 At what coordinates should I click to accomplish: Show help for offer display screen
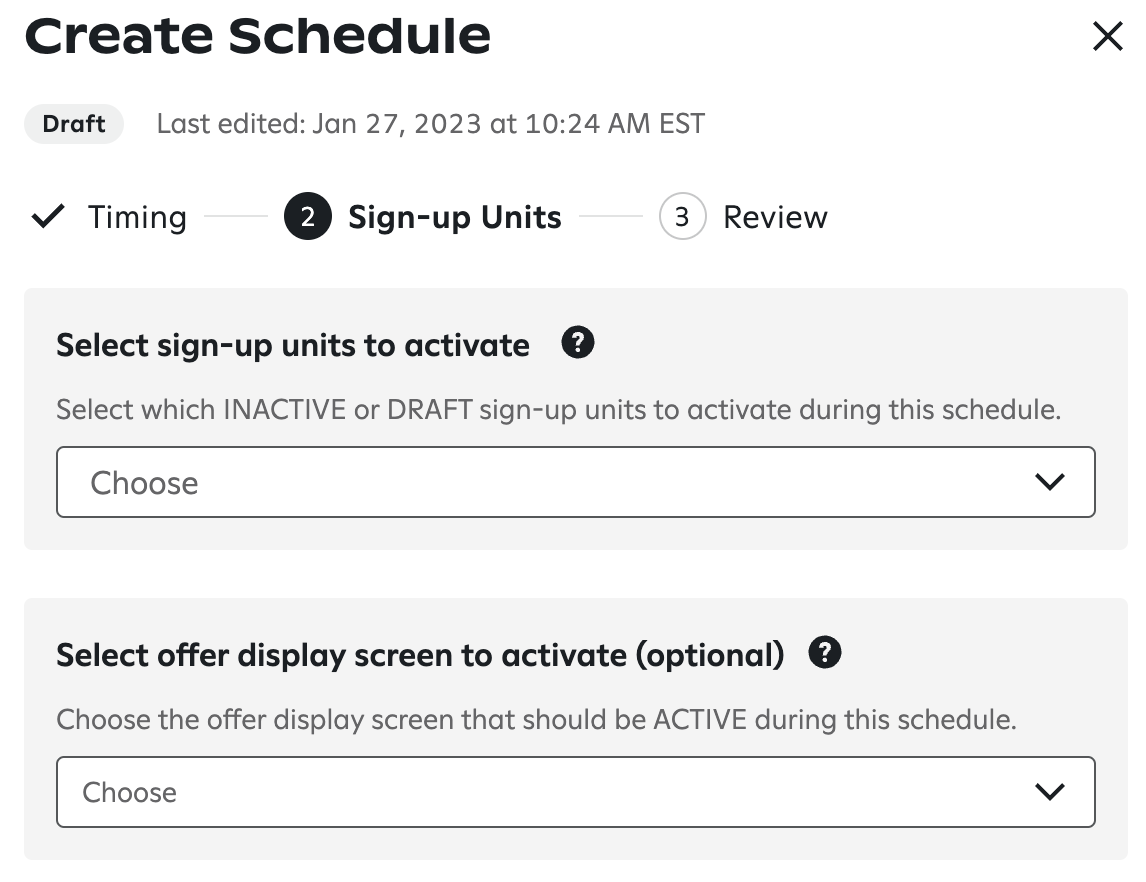(x=825, y=653)
